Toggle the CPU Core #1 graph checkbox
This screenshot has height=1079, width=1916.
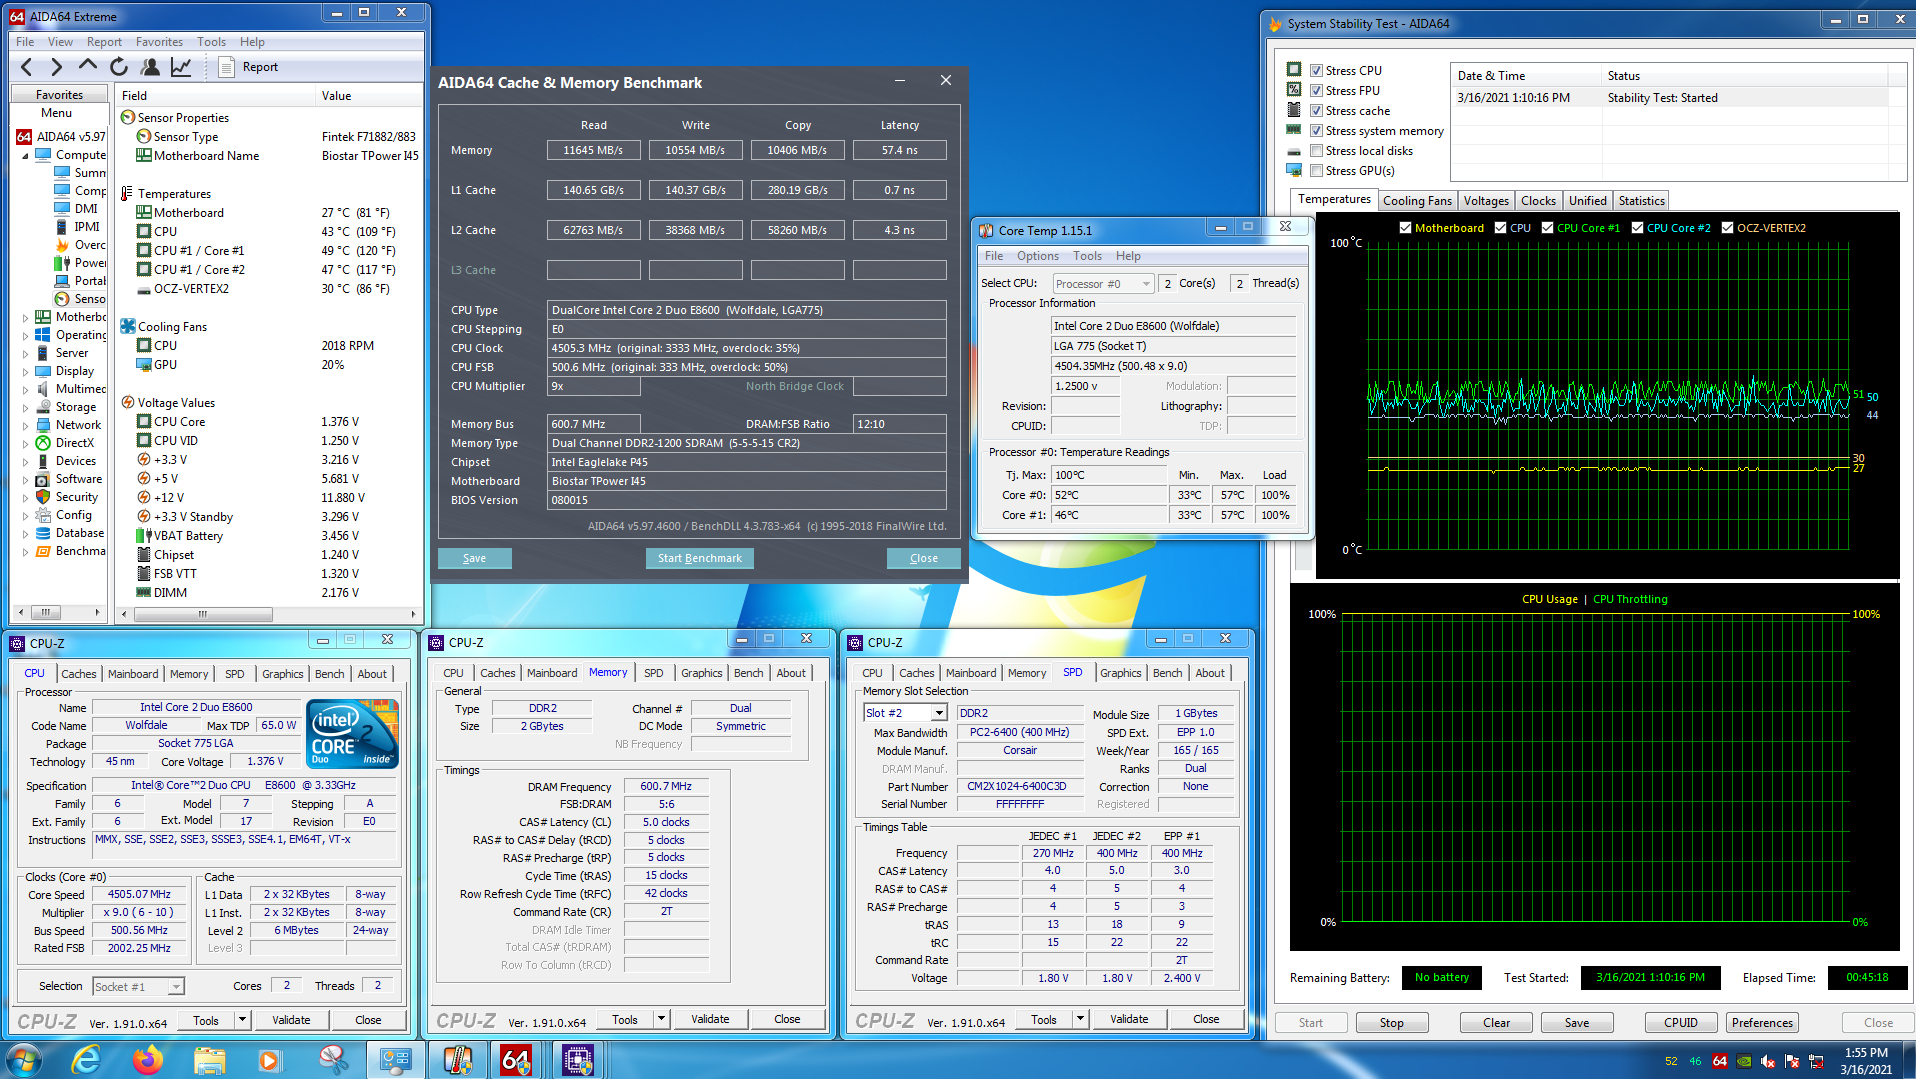tap(1547, 228)
